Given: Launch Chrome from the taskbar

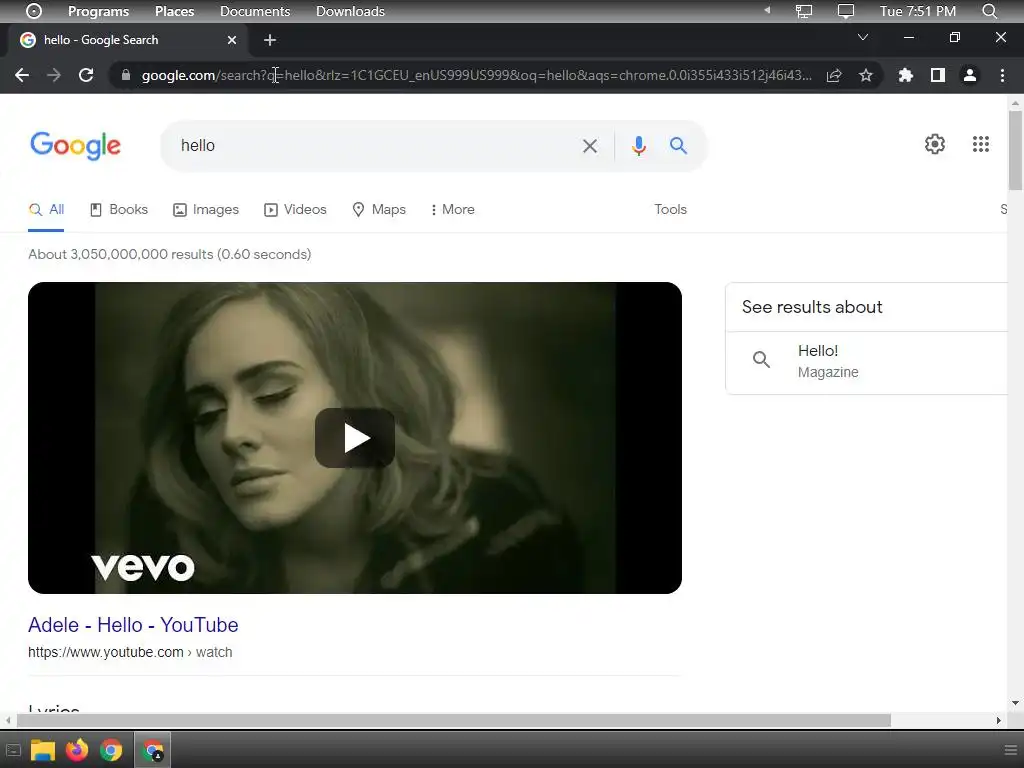Looking at the screenshot, I should (x=111, y=750).
